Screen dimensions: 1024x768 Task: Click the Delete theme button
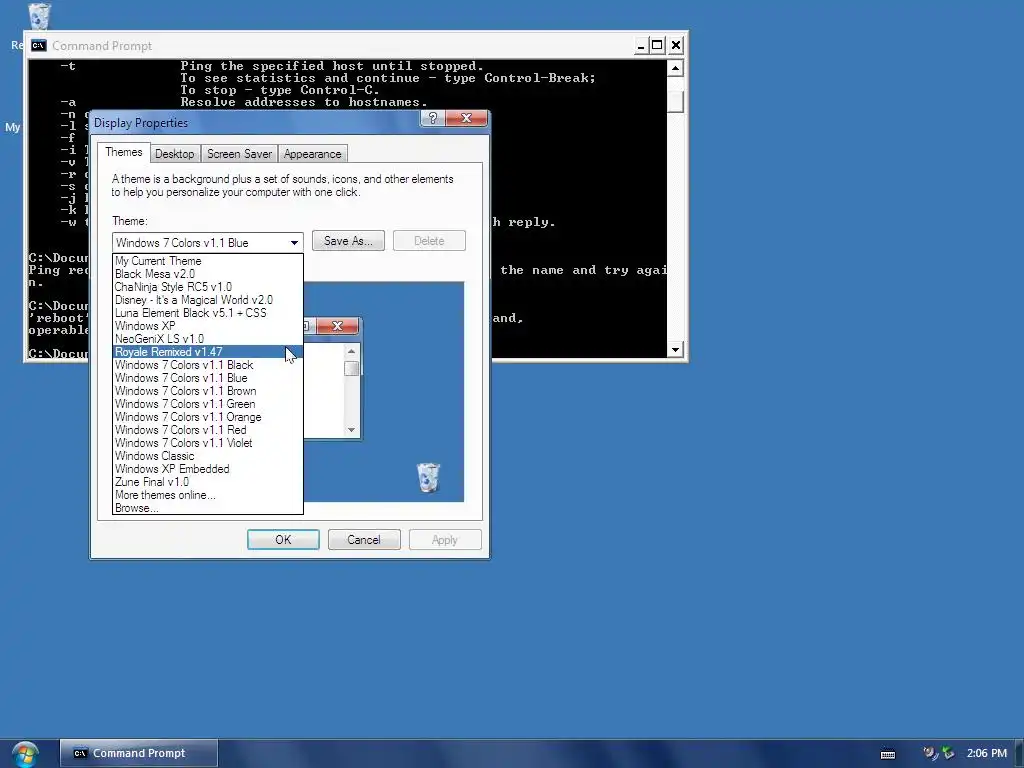click(429, 241)
